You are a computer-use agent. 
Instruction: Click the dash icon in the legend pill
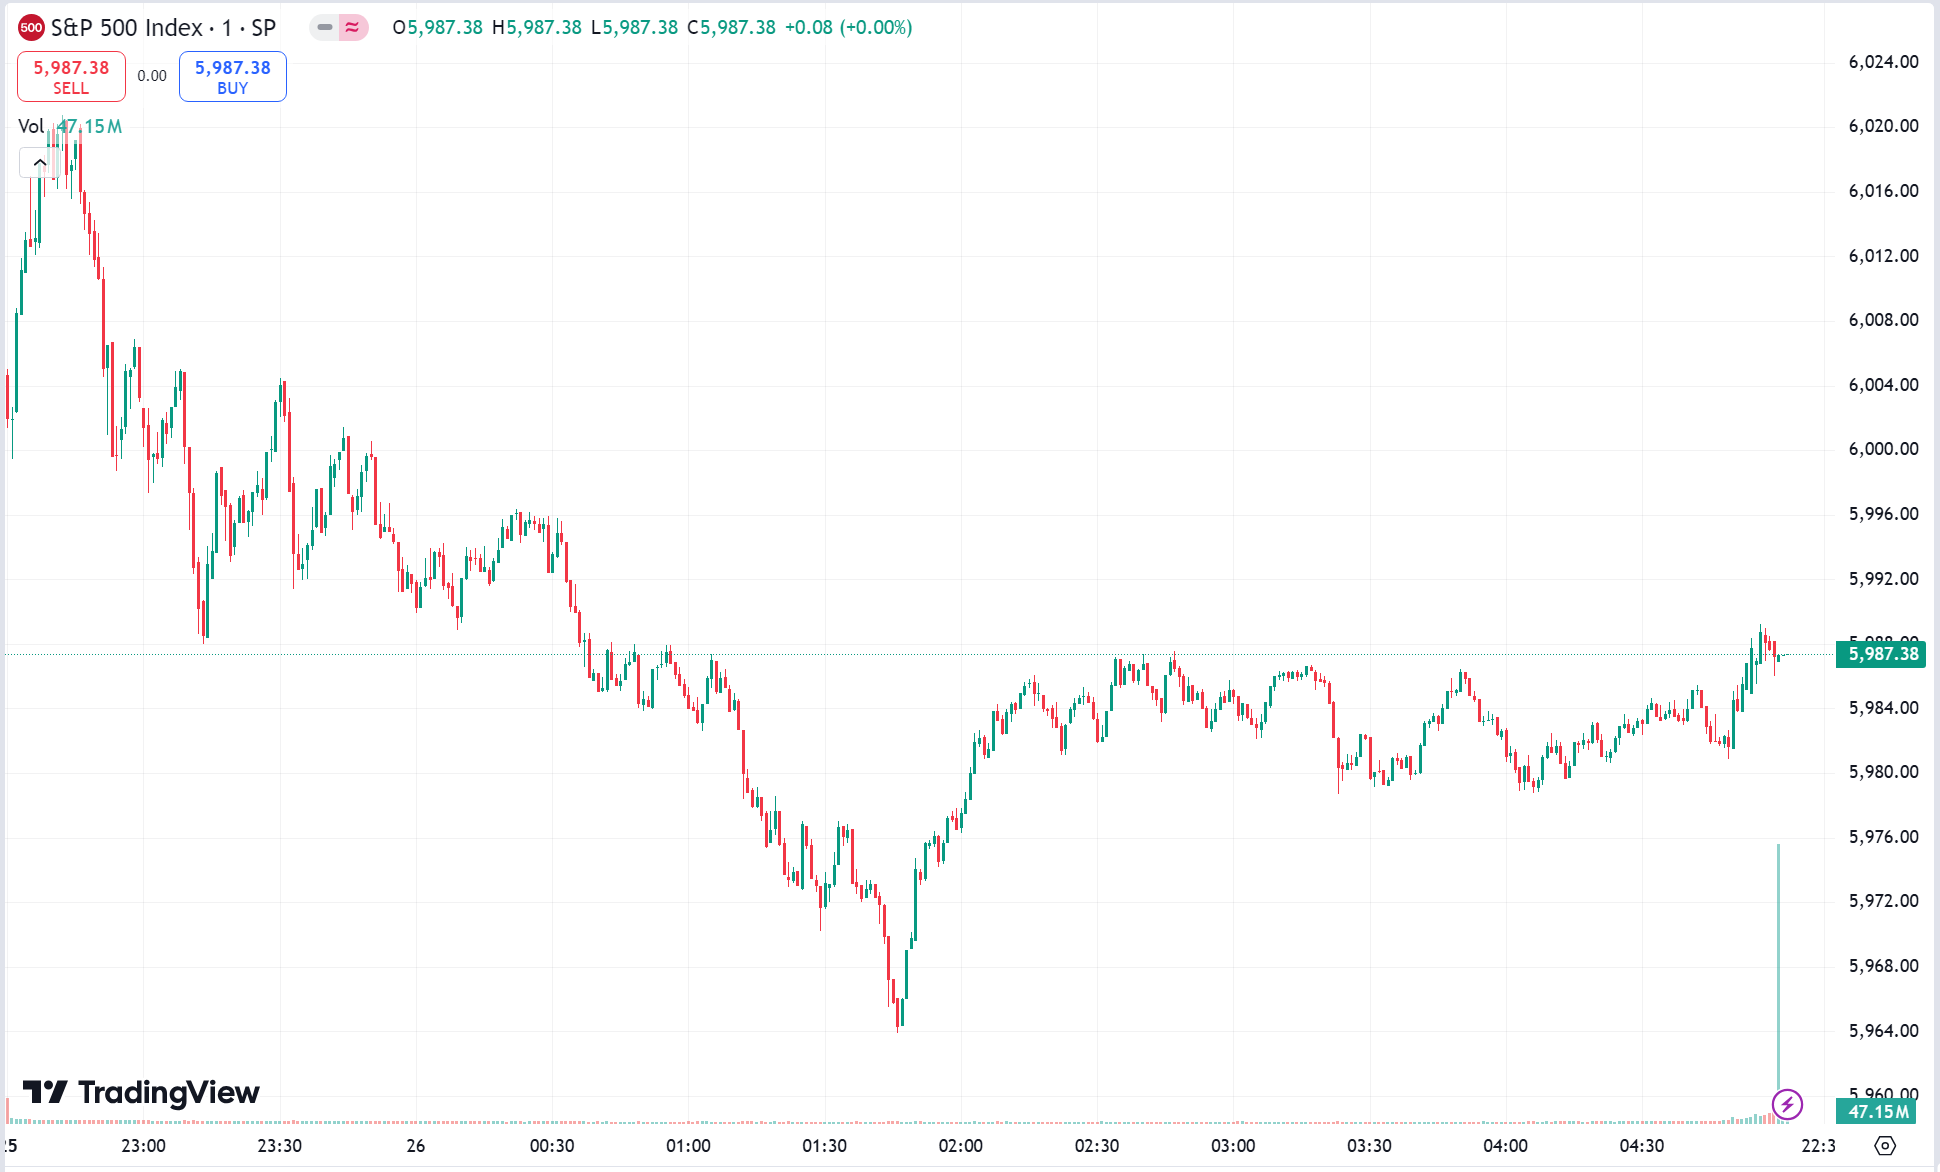[x=323, y=28]
